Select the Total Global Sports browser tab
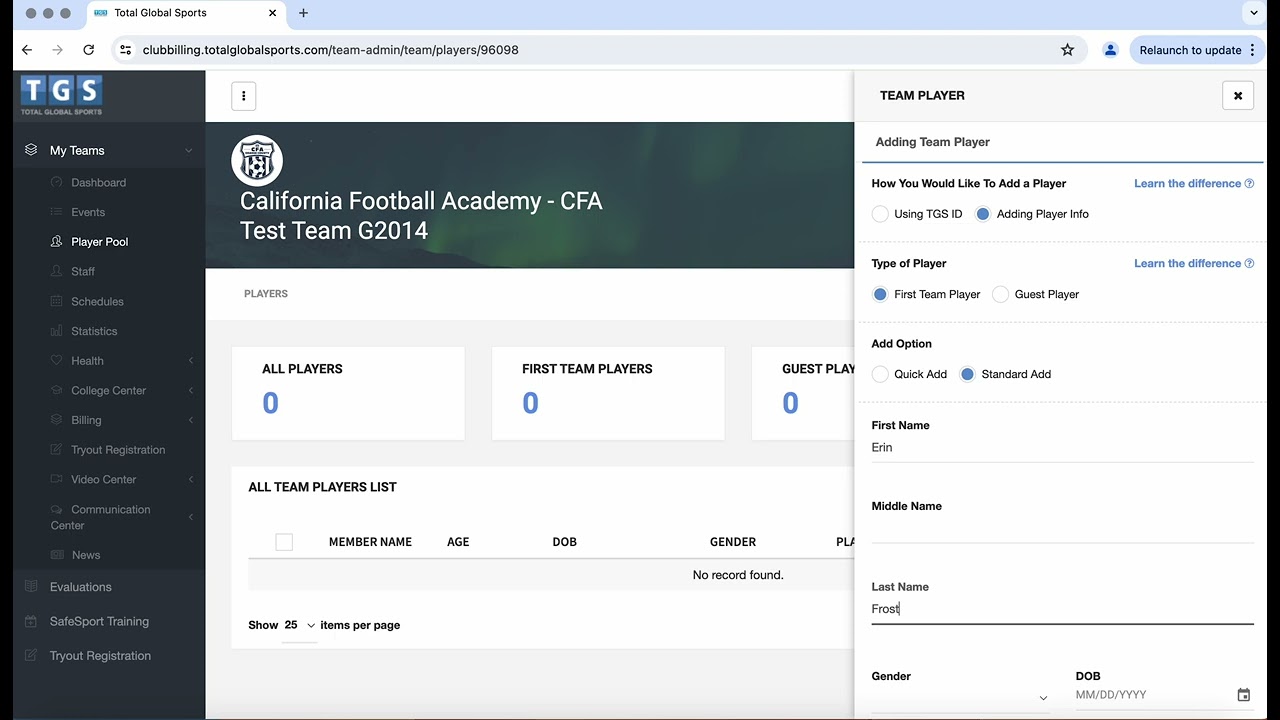The width and height of the screenshot is (1280, 720). 186,13
